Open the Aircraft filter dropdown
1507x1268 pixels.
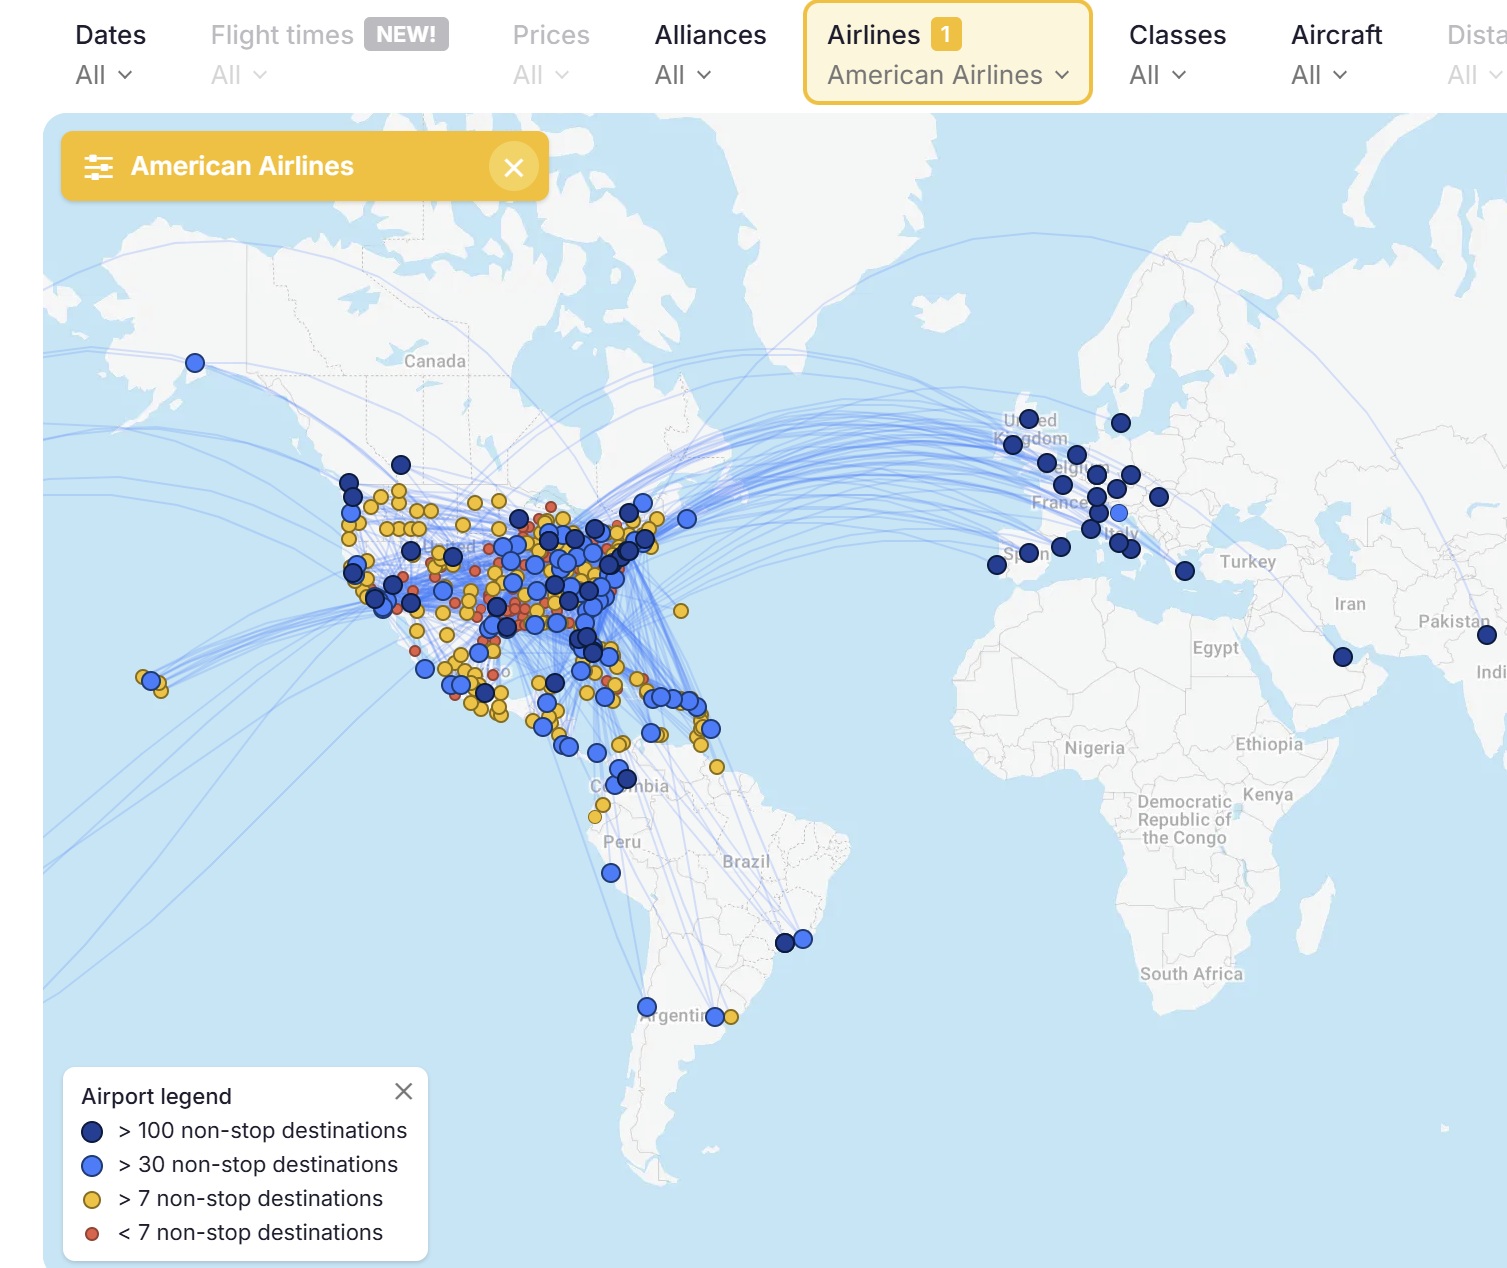1336,54
